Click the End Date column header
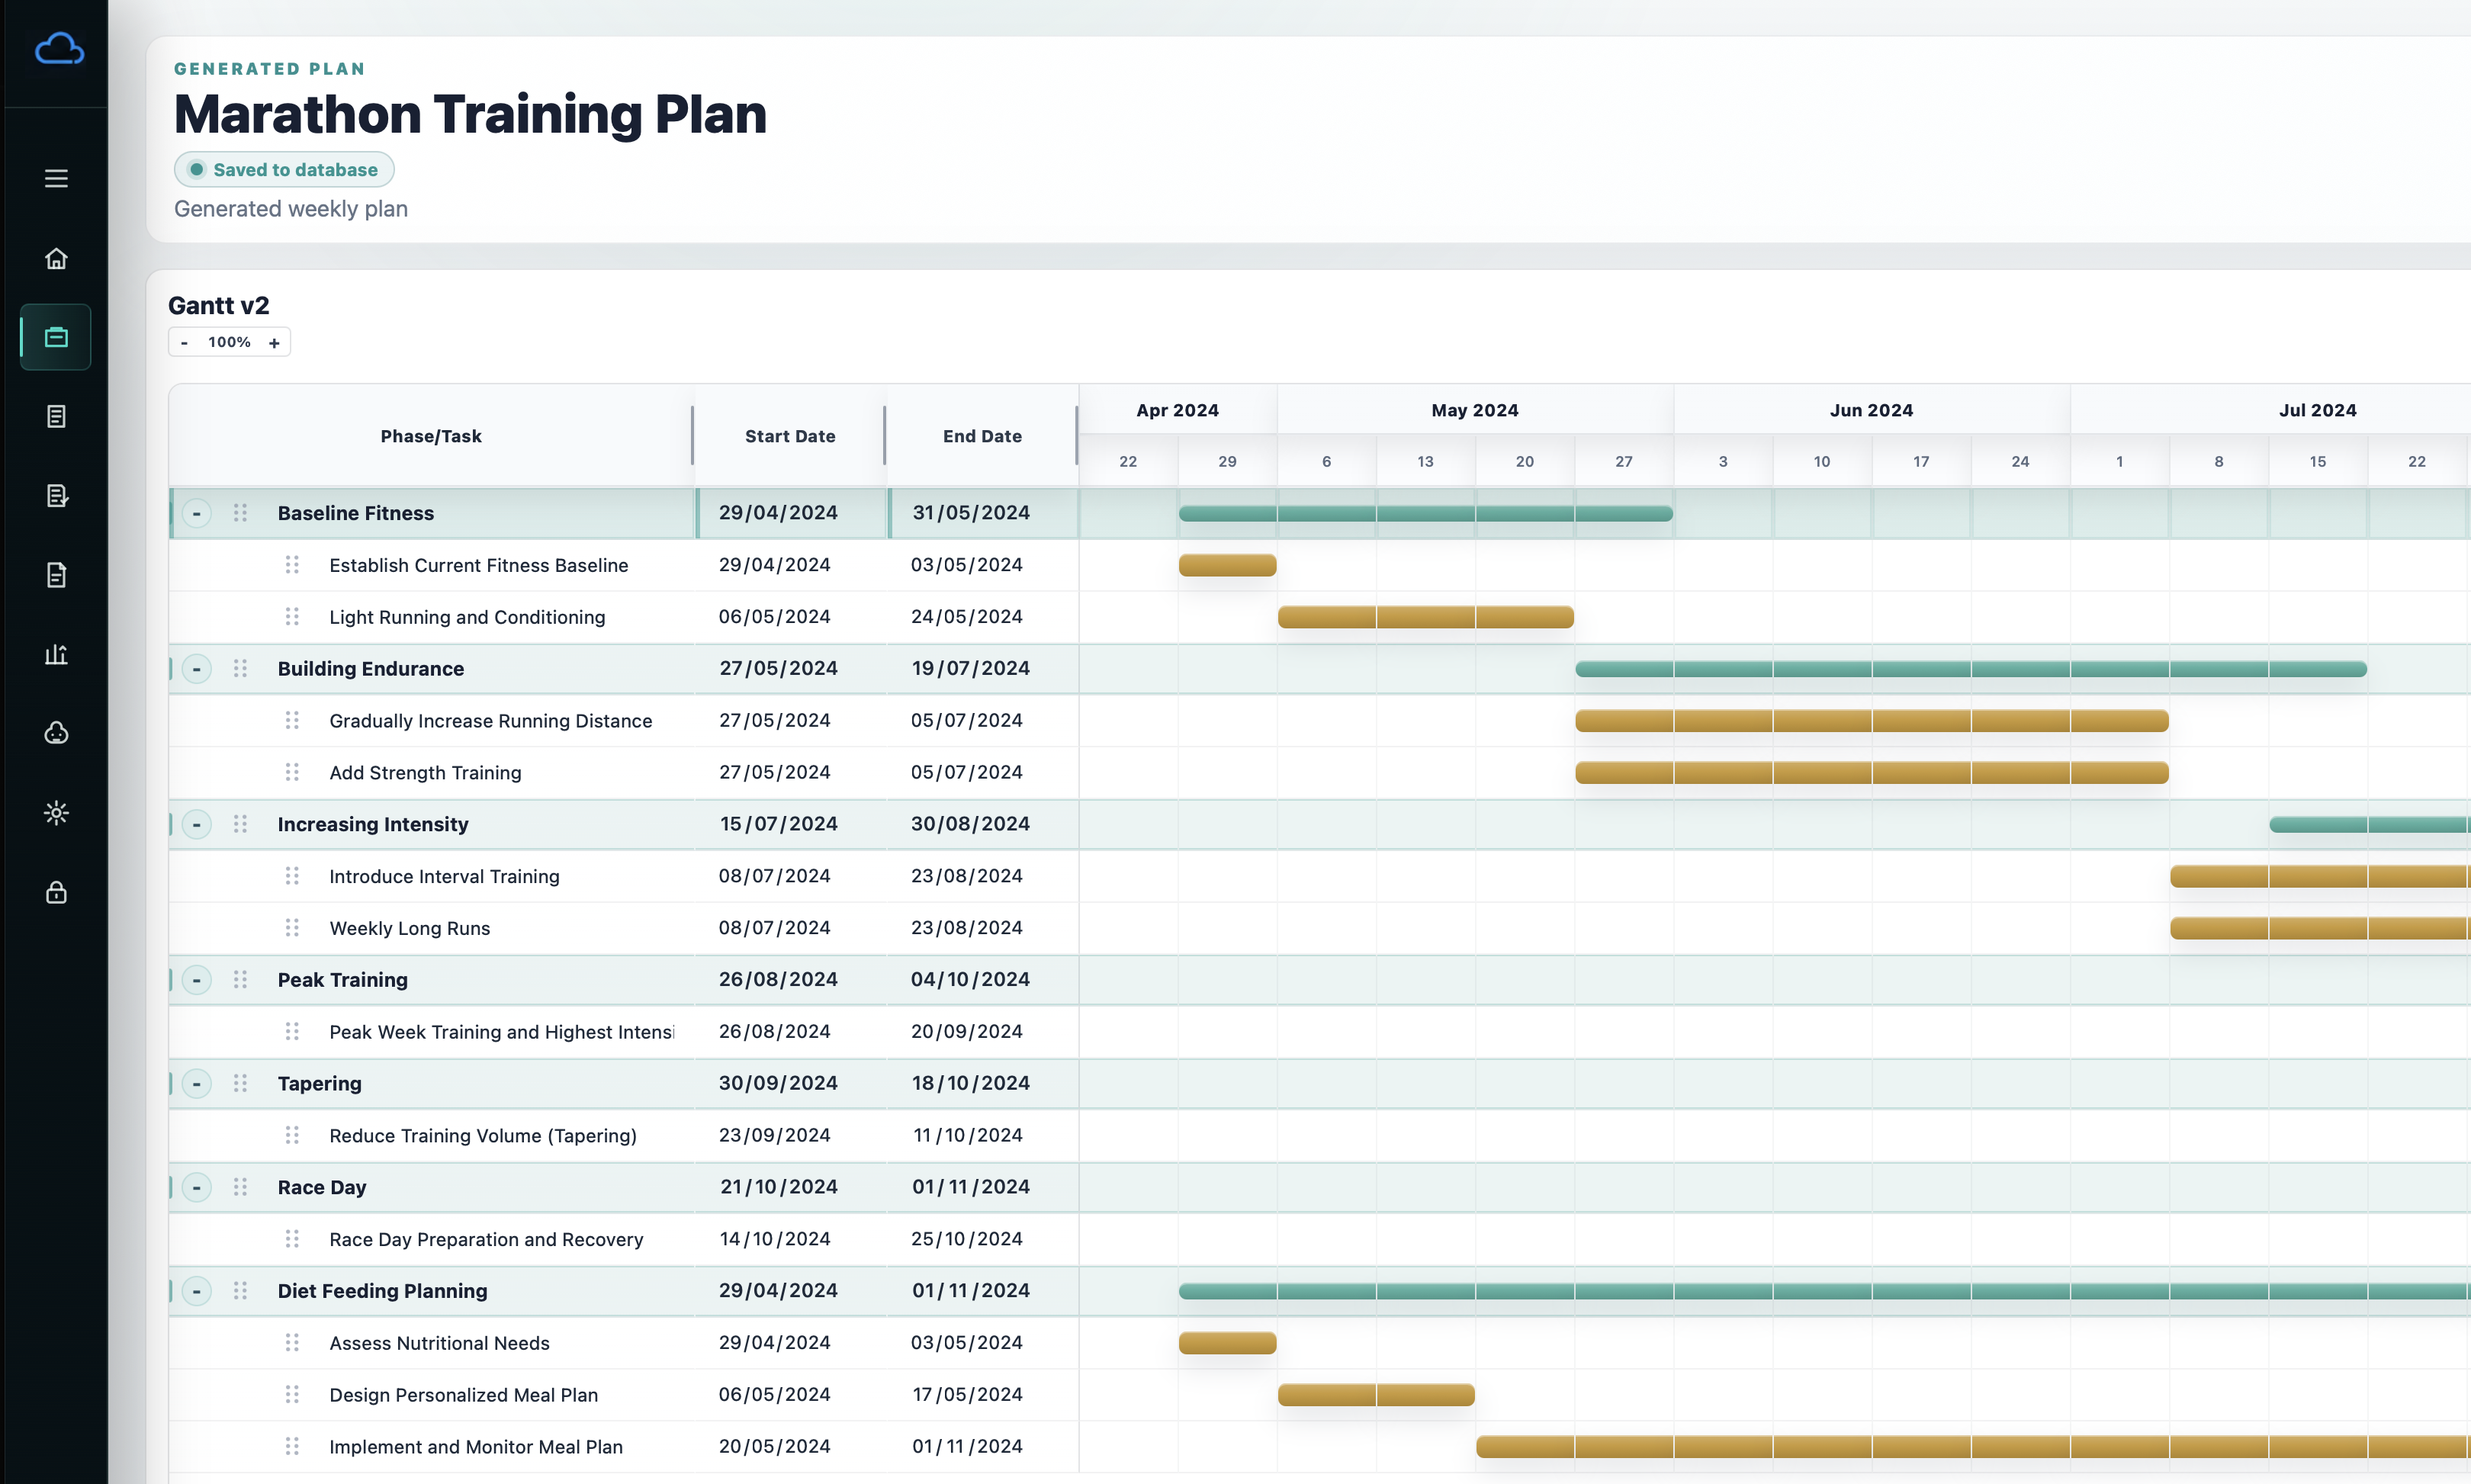 pos(982,436)
